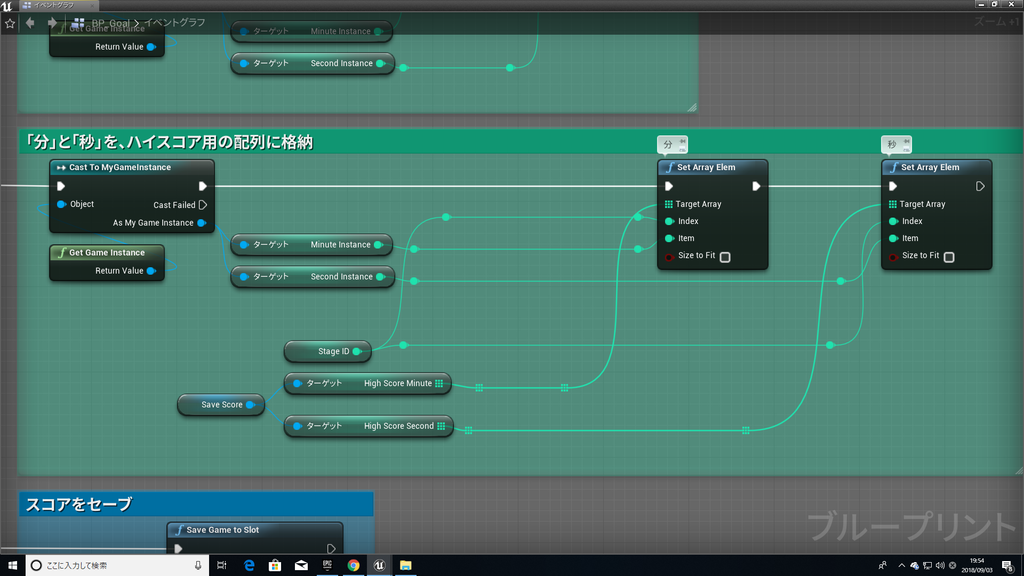Click the Cast Failed exec pin
Image resolution: width=1024 pixels, height=576 pixels.
(203, 204)
